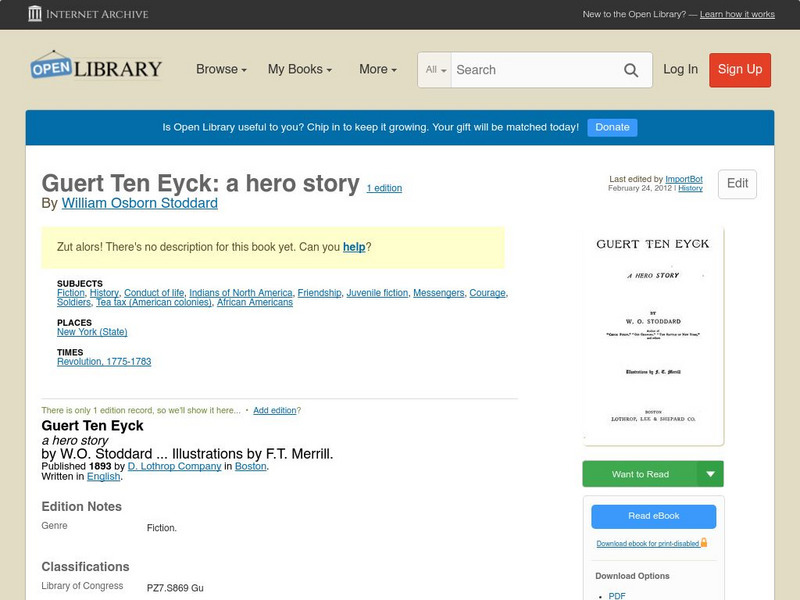800x600 pixels.
Task: Expand the More menu
Action: [x=378, y=70]
